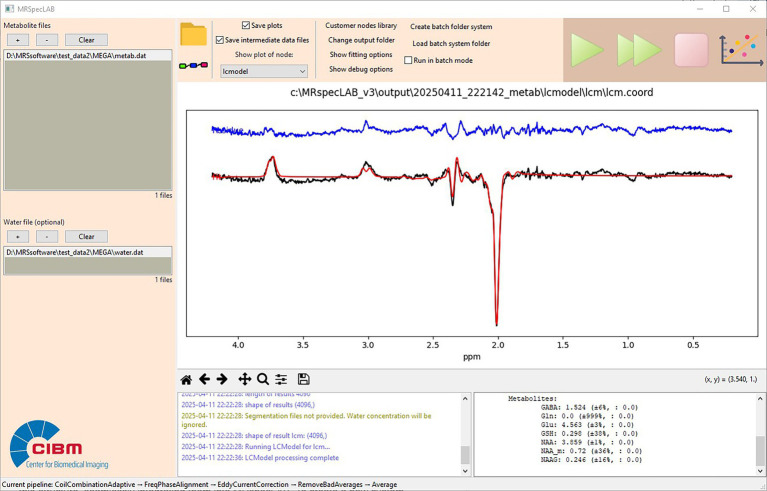Toggle Save intermediate data files checkbox
The image size is (767, 491).
[x=220, y=40]
